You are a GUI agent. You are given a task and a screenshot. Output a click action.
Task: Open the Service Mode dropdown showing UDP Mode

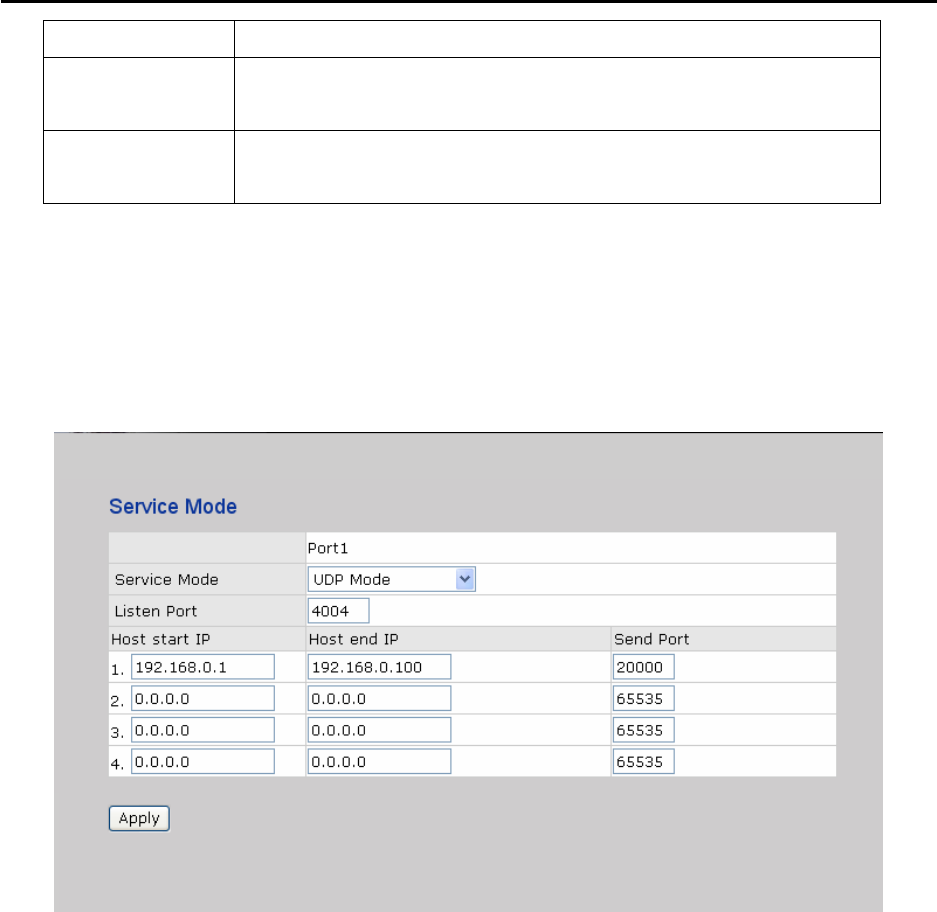pos(391,579)
